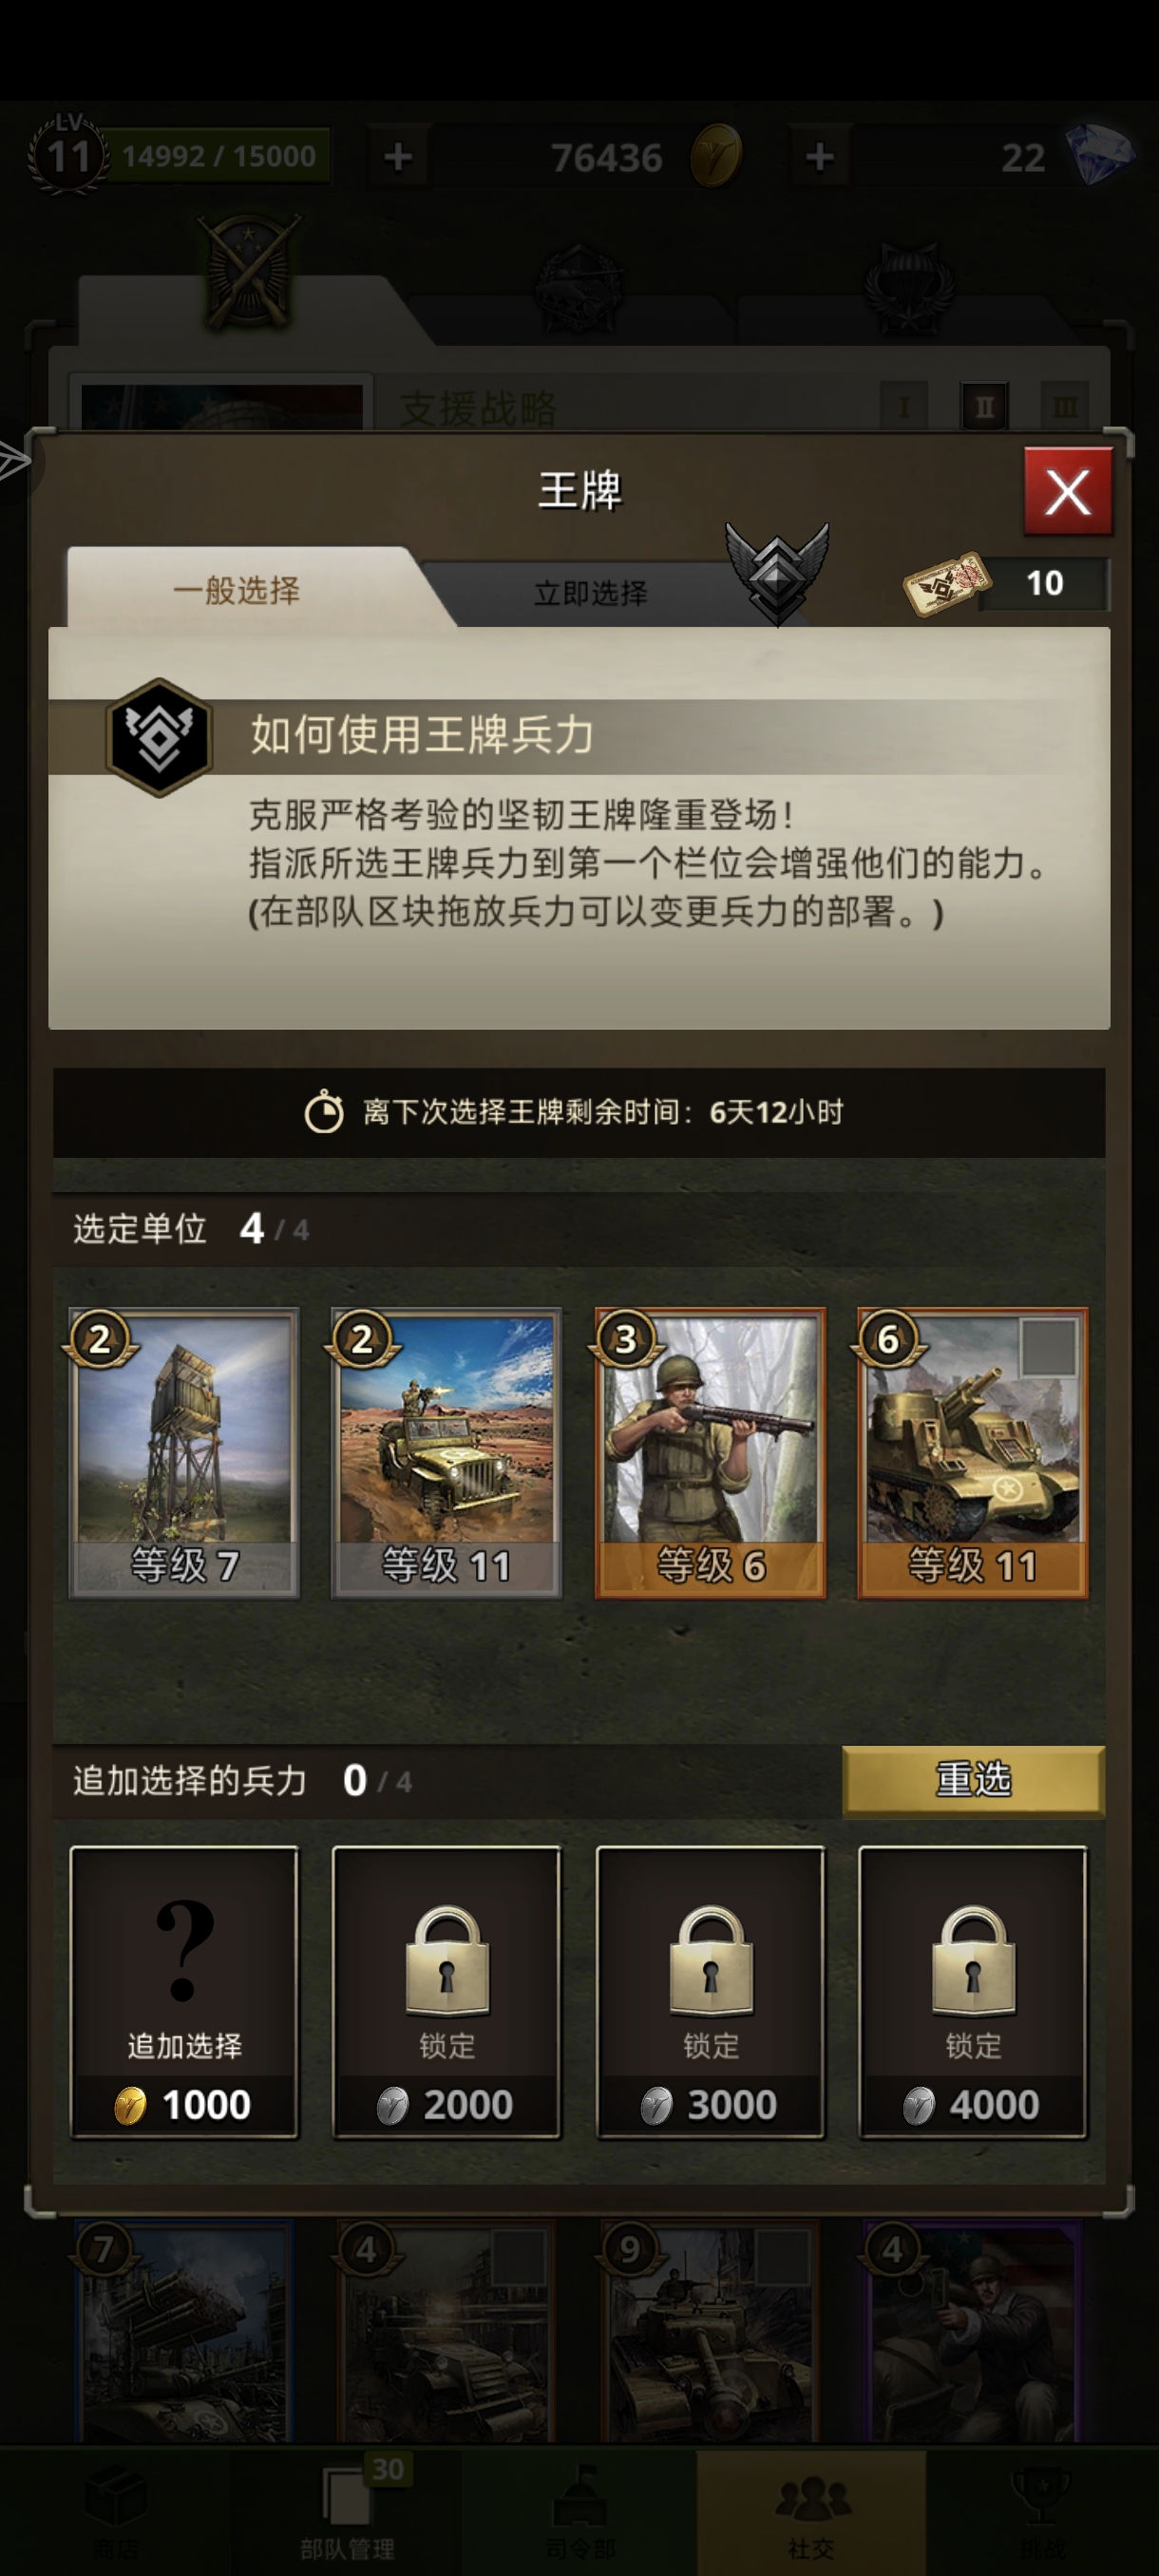
Task: Select the jeep unit card 等级 11
Action: pos(446,1452)
